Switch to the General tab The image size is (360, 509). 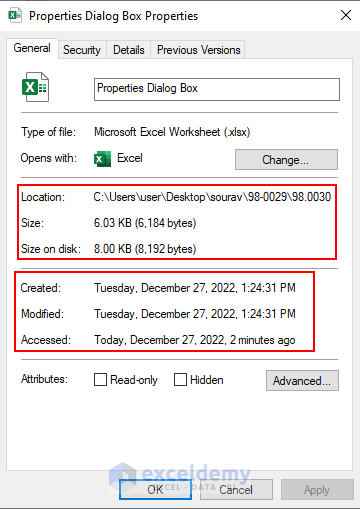click(x=32, y=48)
